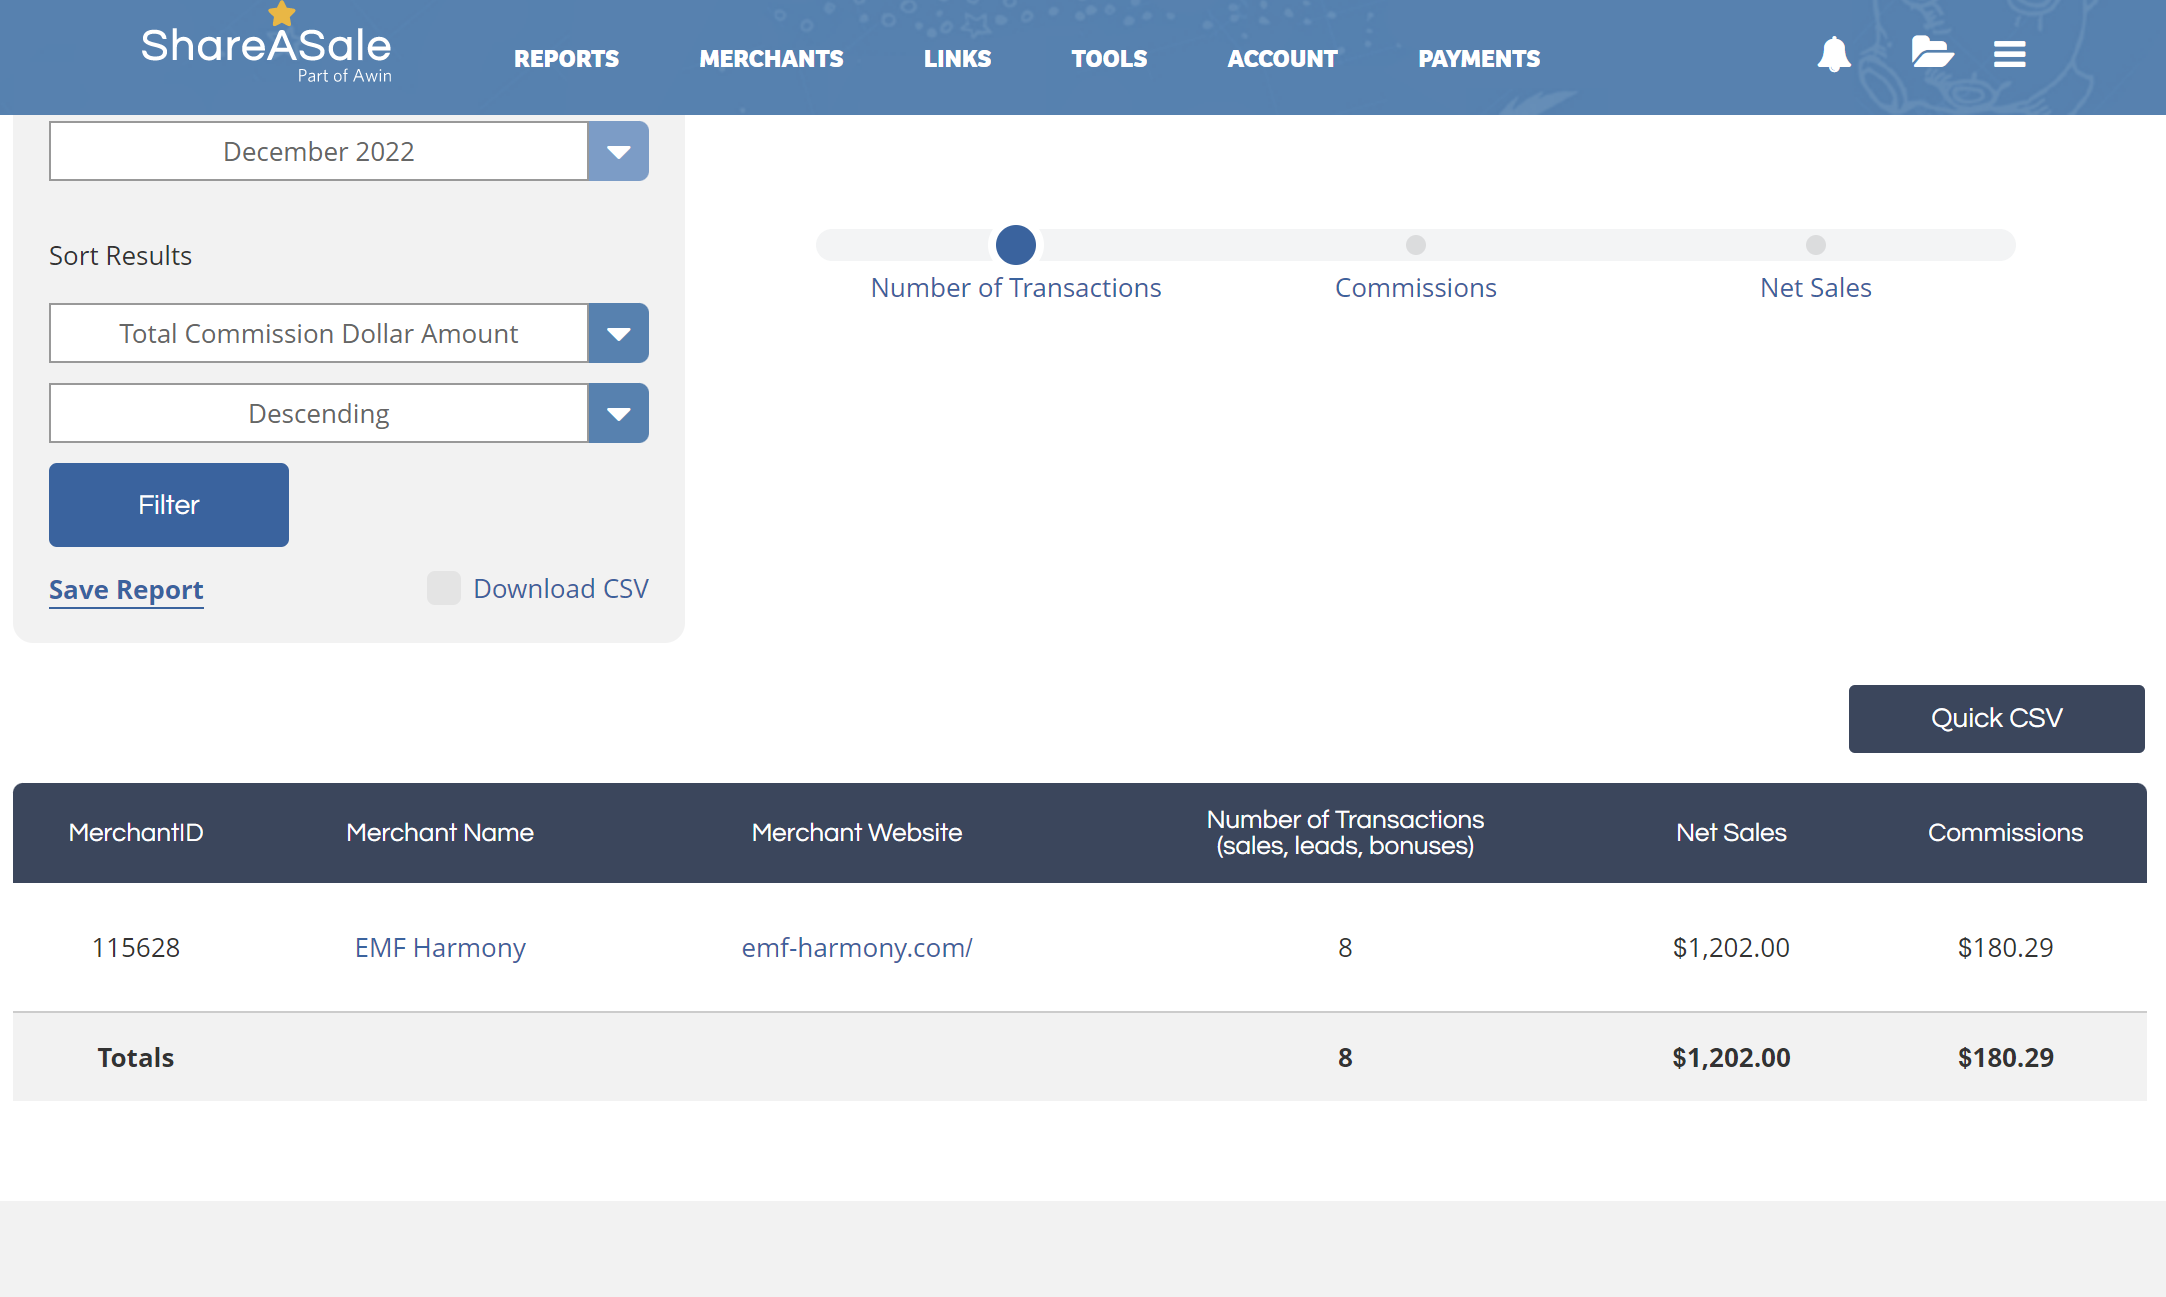Click the Net Sales column header
The height and width of the screenshot is (1297, 2166).
pos(1731,833)
